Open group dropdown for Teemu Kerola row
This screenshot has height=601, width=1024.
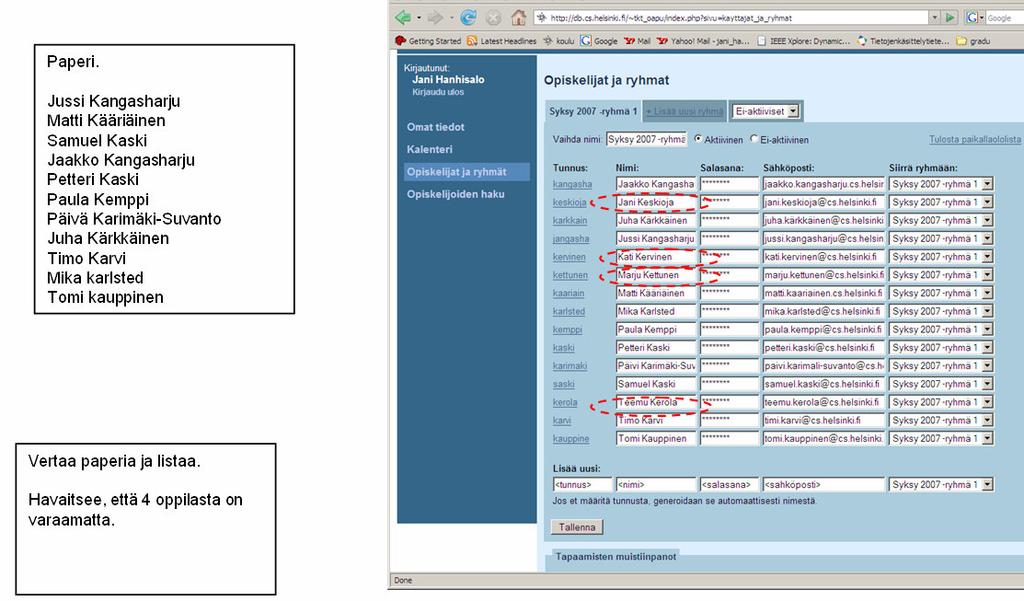[x=987, y=402]
